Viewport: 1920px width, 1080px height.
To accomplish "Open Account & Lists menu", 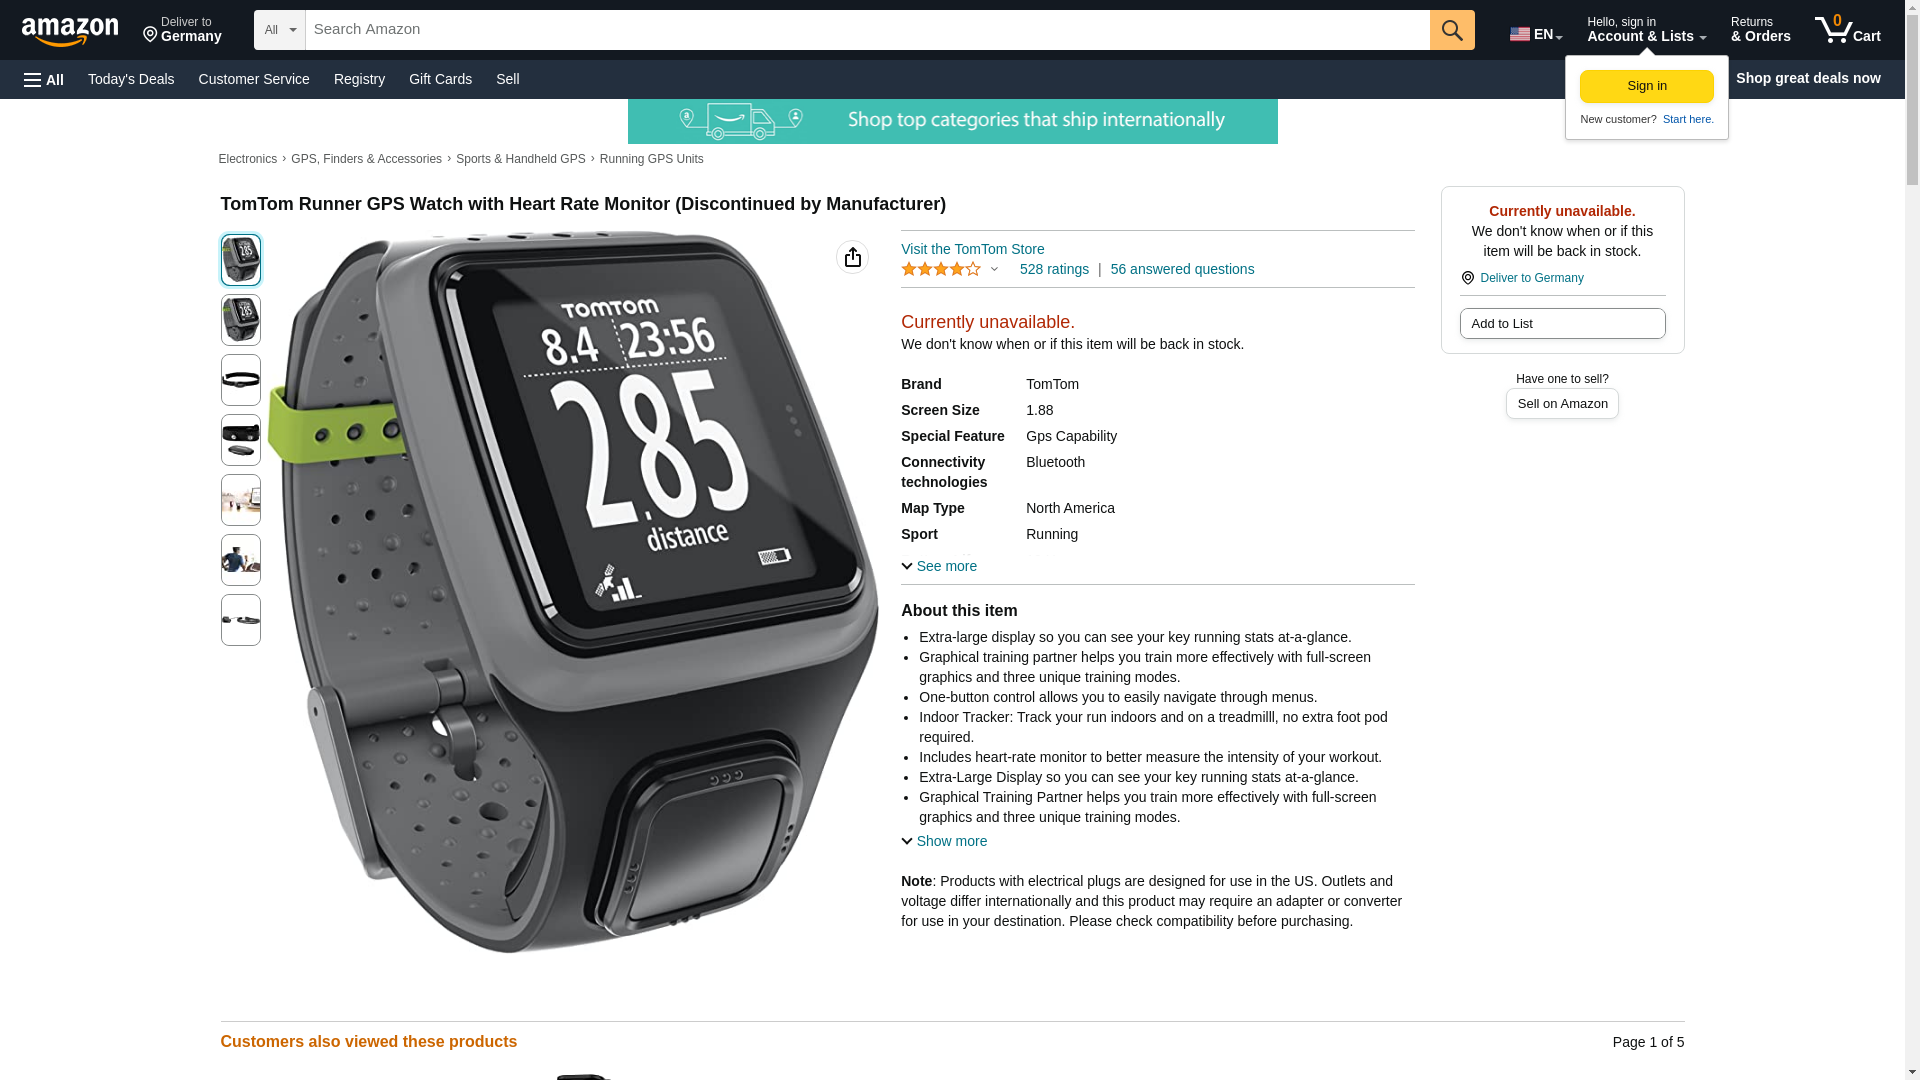I will tap(1646, 30).
